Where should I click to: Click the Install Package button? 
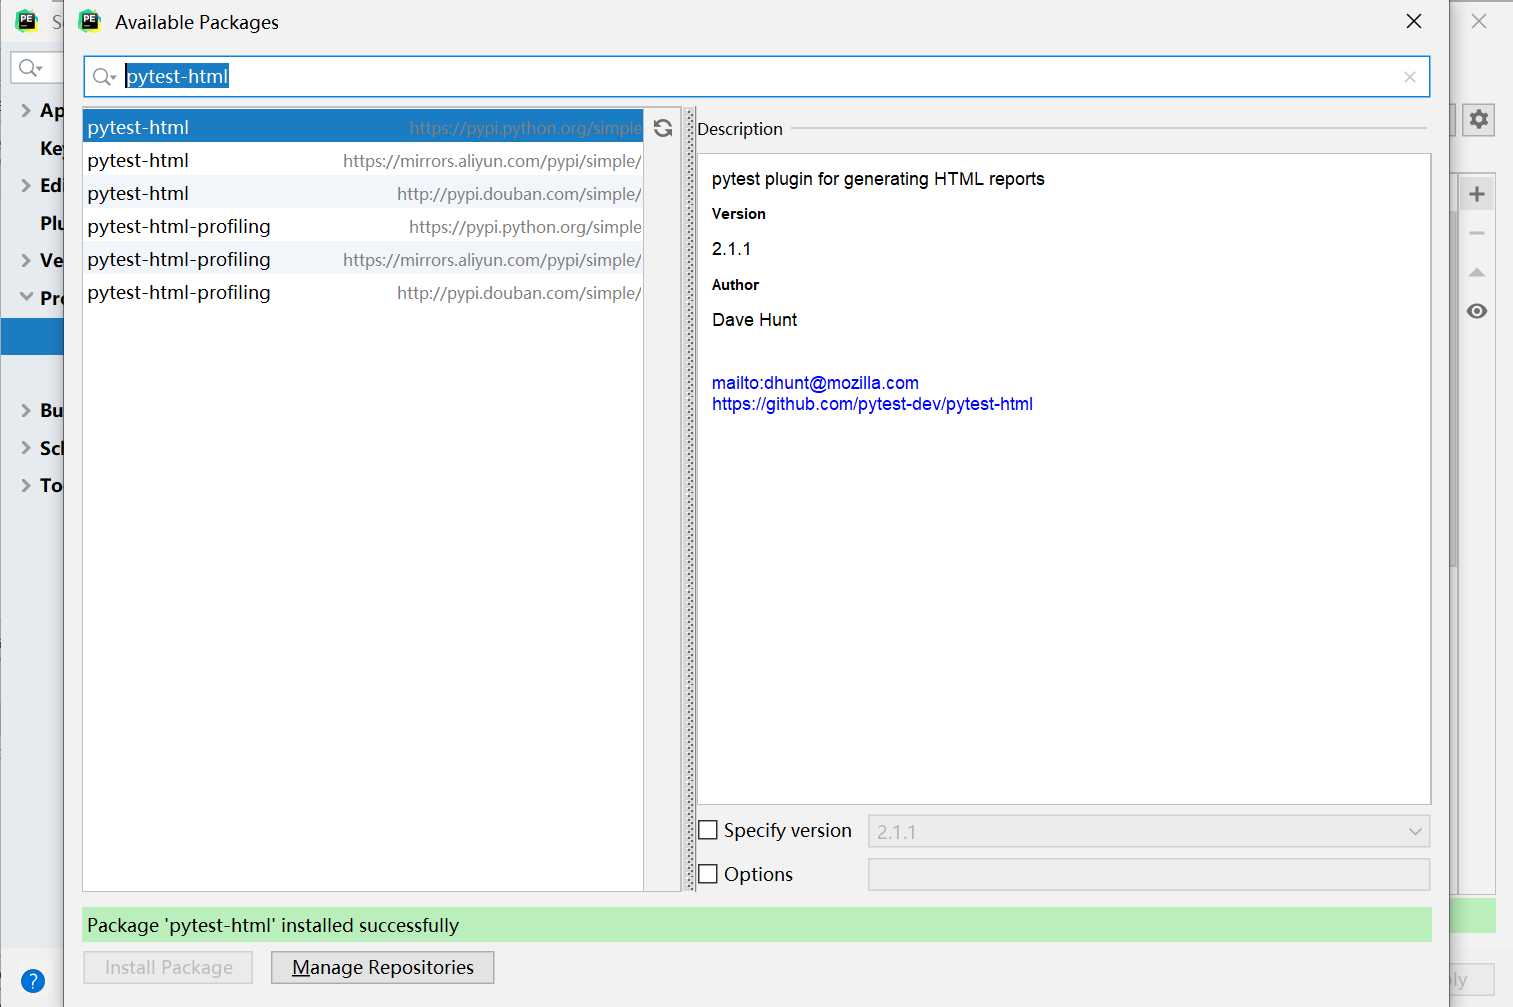168,967
